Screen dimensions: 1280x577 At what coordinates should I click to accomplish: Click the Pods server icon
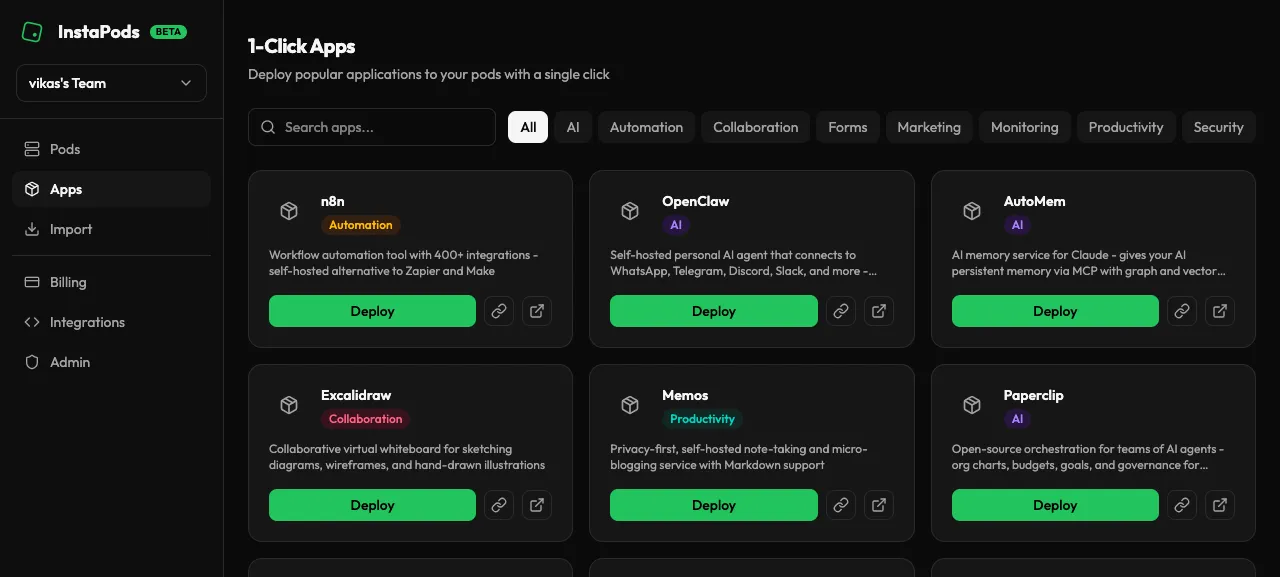tap(32, 149)
